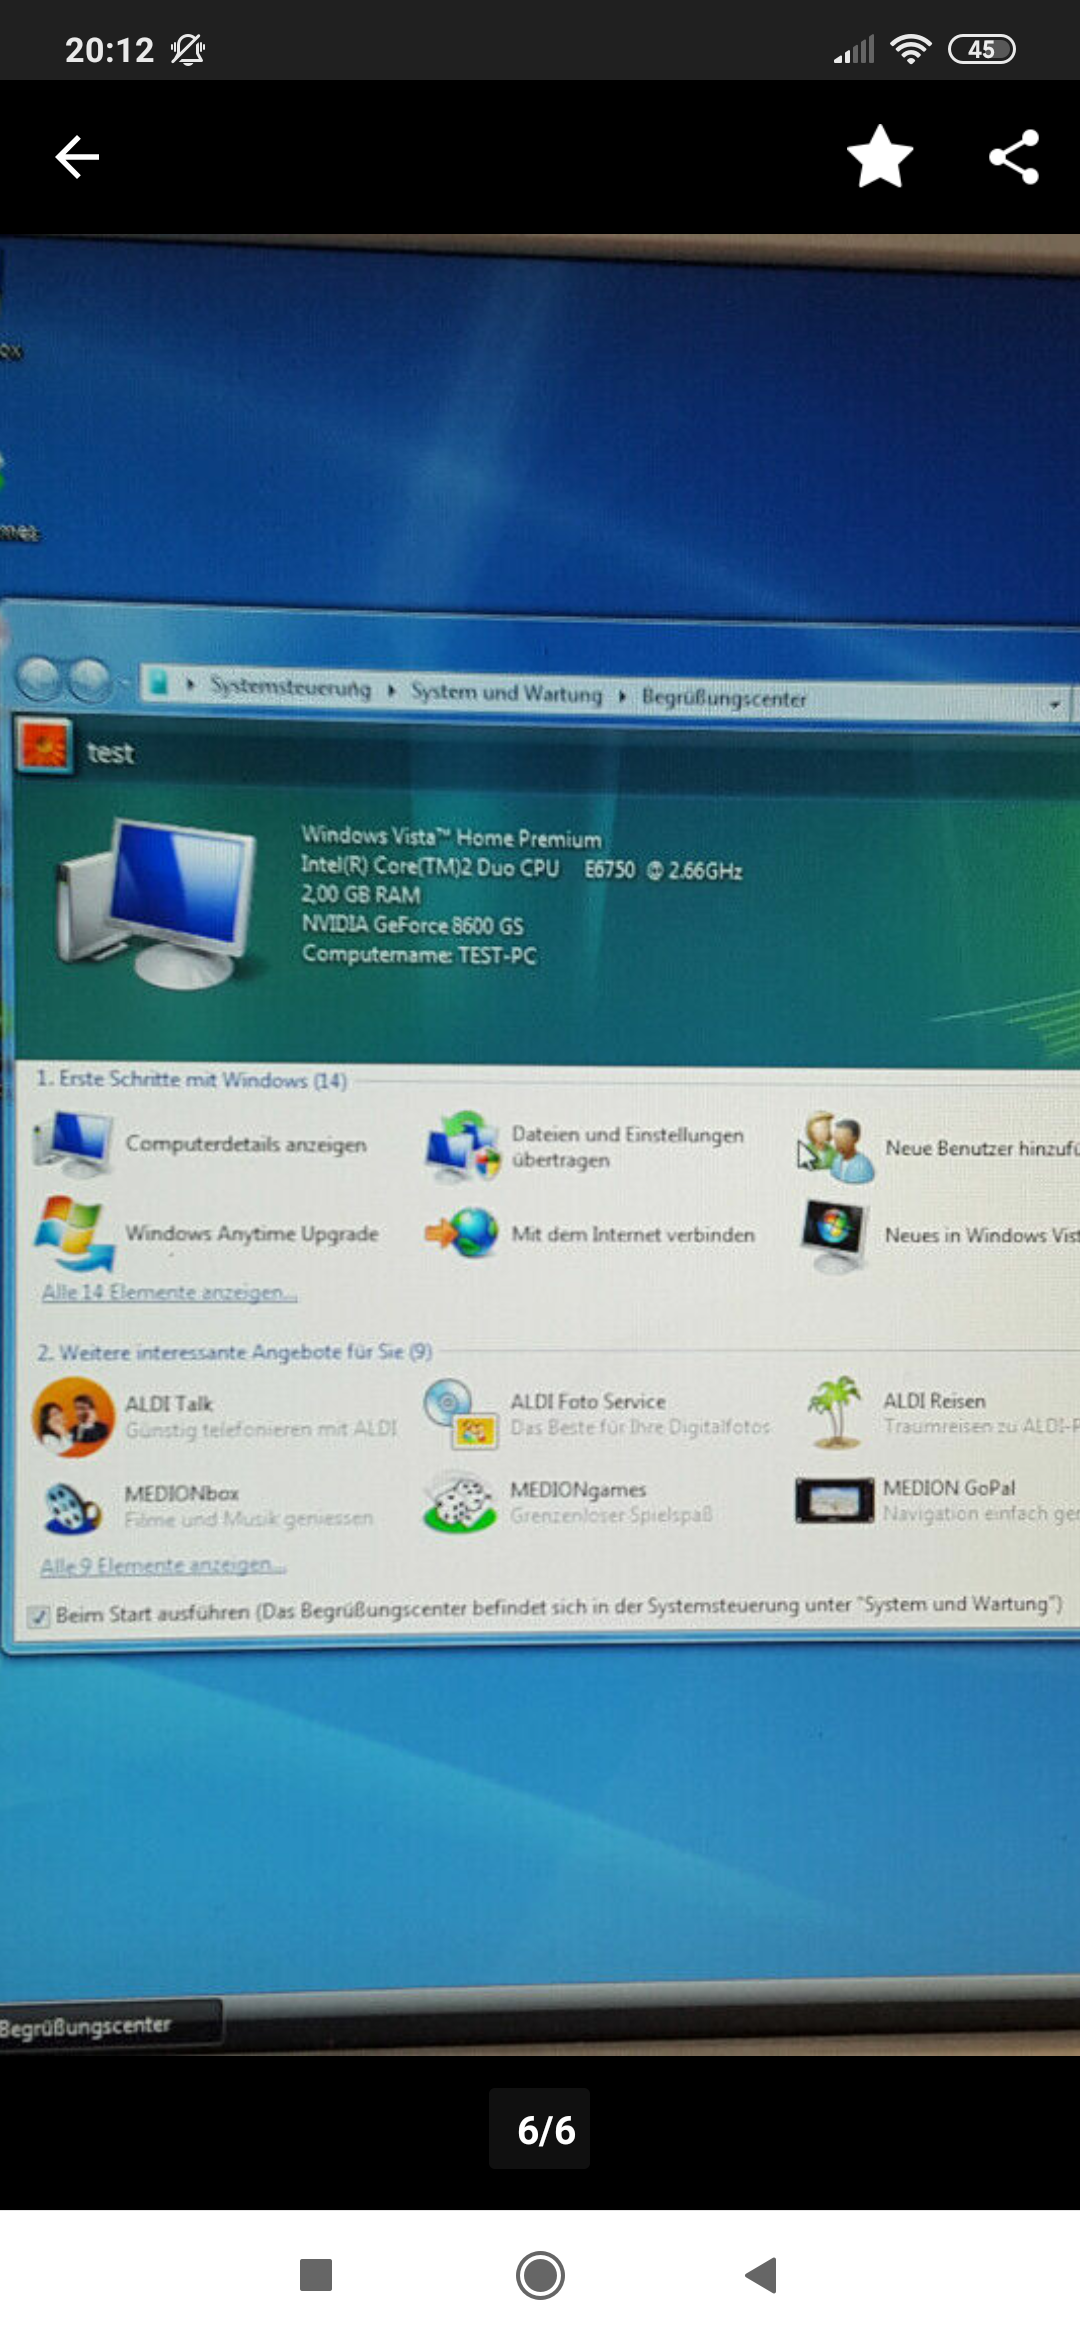Click Computerdetails anzeigen label

pyautogui.click(x=246, y=1144)
